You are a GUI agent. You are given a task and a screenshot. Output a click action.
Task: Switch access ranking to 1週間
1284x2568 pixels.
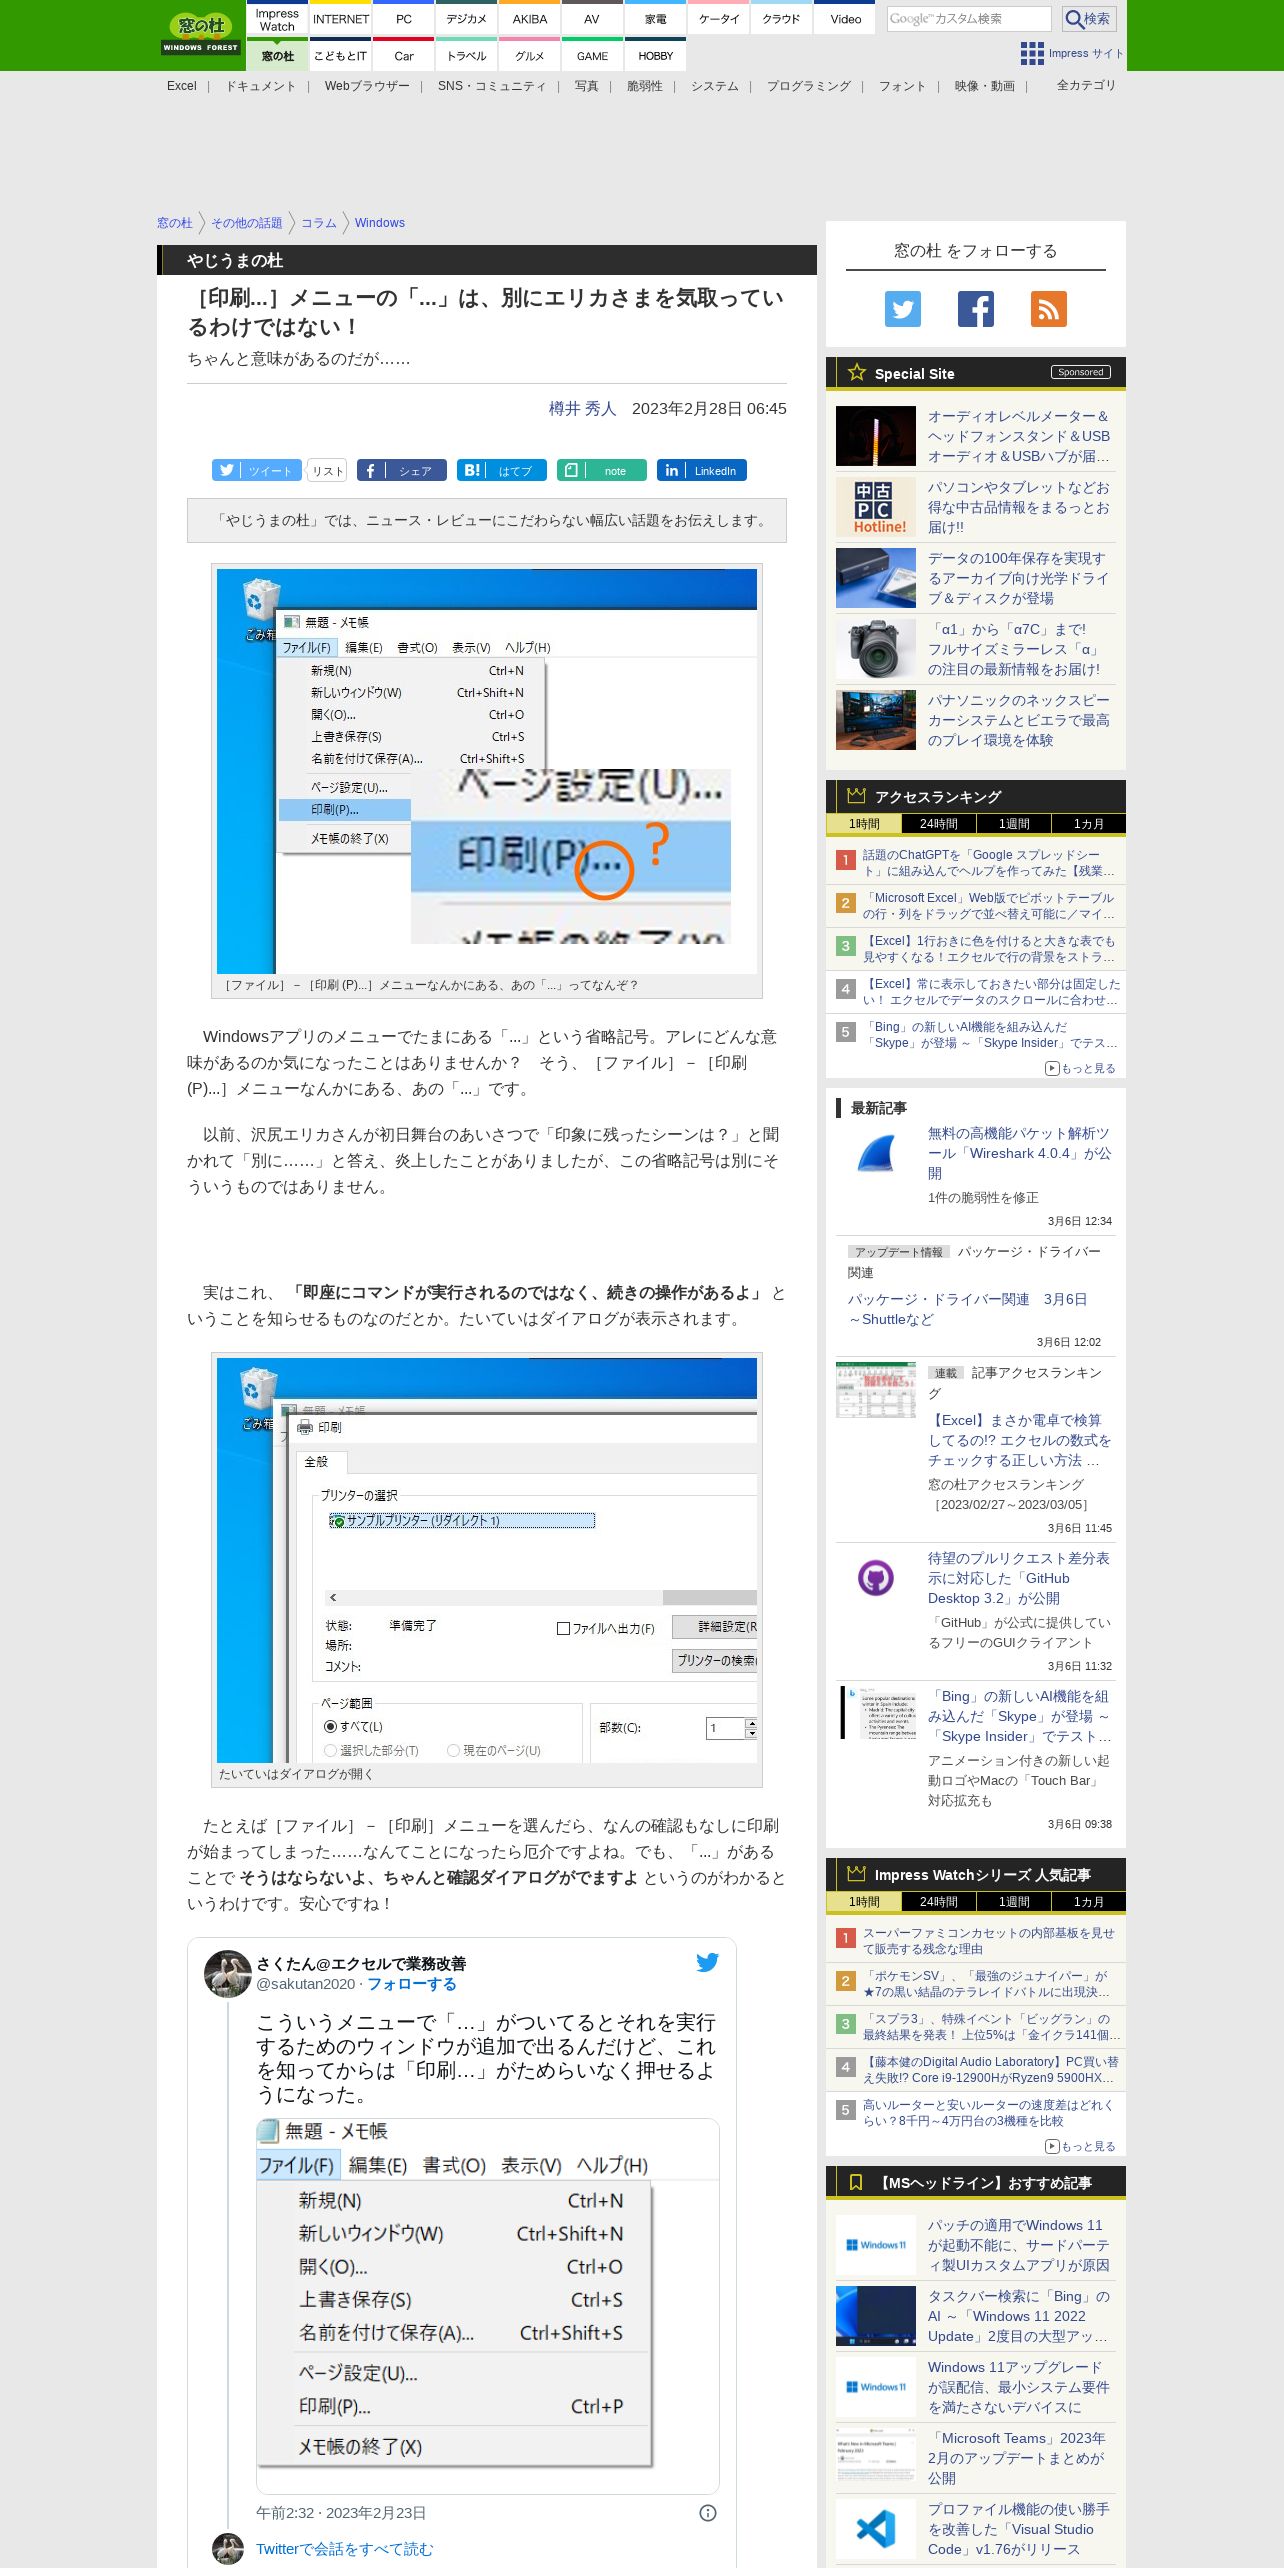[x=1014, y=824]
